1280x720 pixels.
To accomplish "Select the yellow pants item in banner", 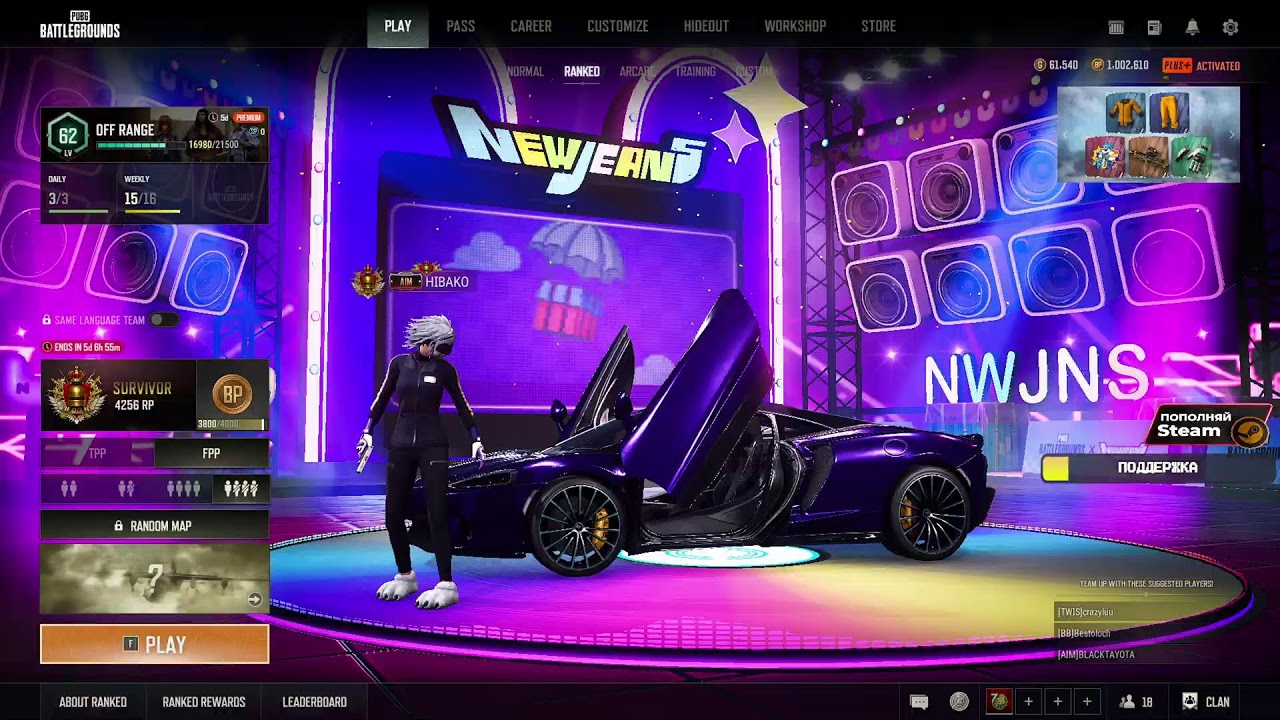I will 1169,112.
